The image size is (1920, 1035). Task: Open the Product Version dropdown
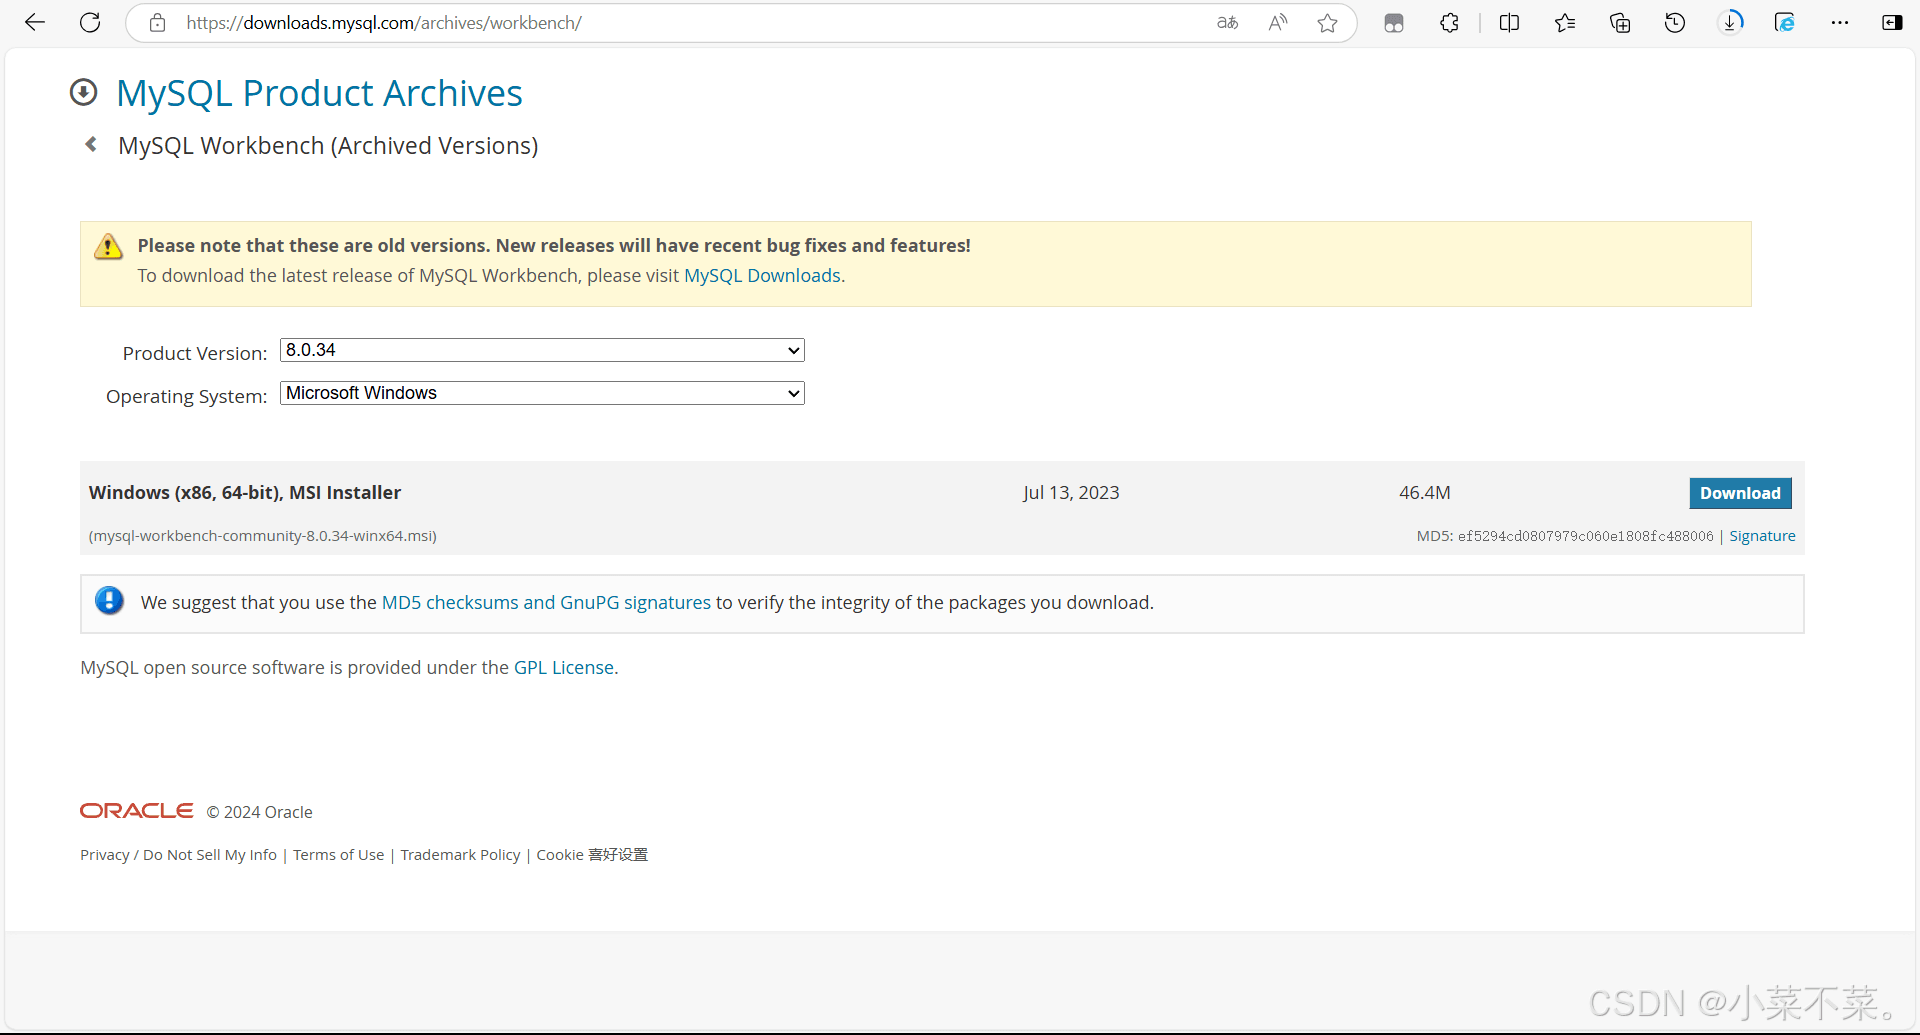542,350
